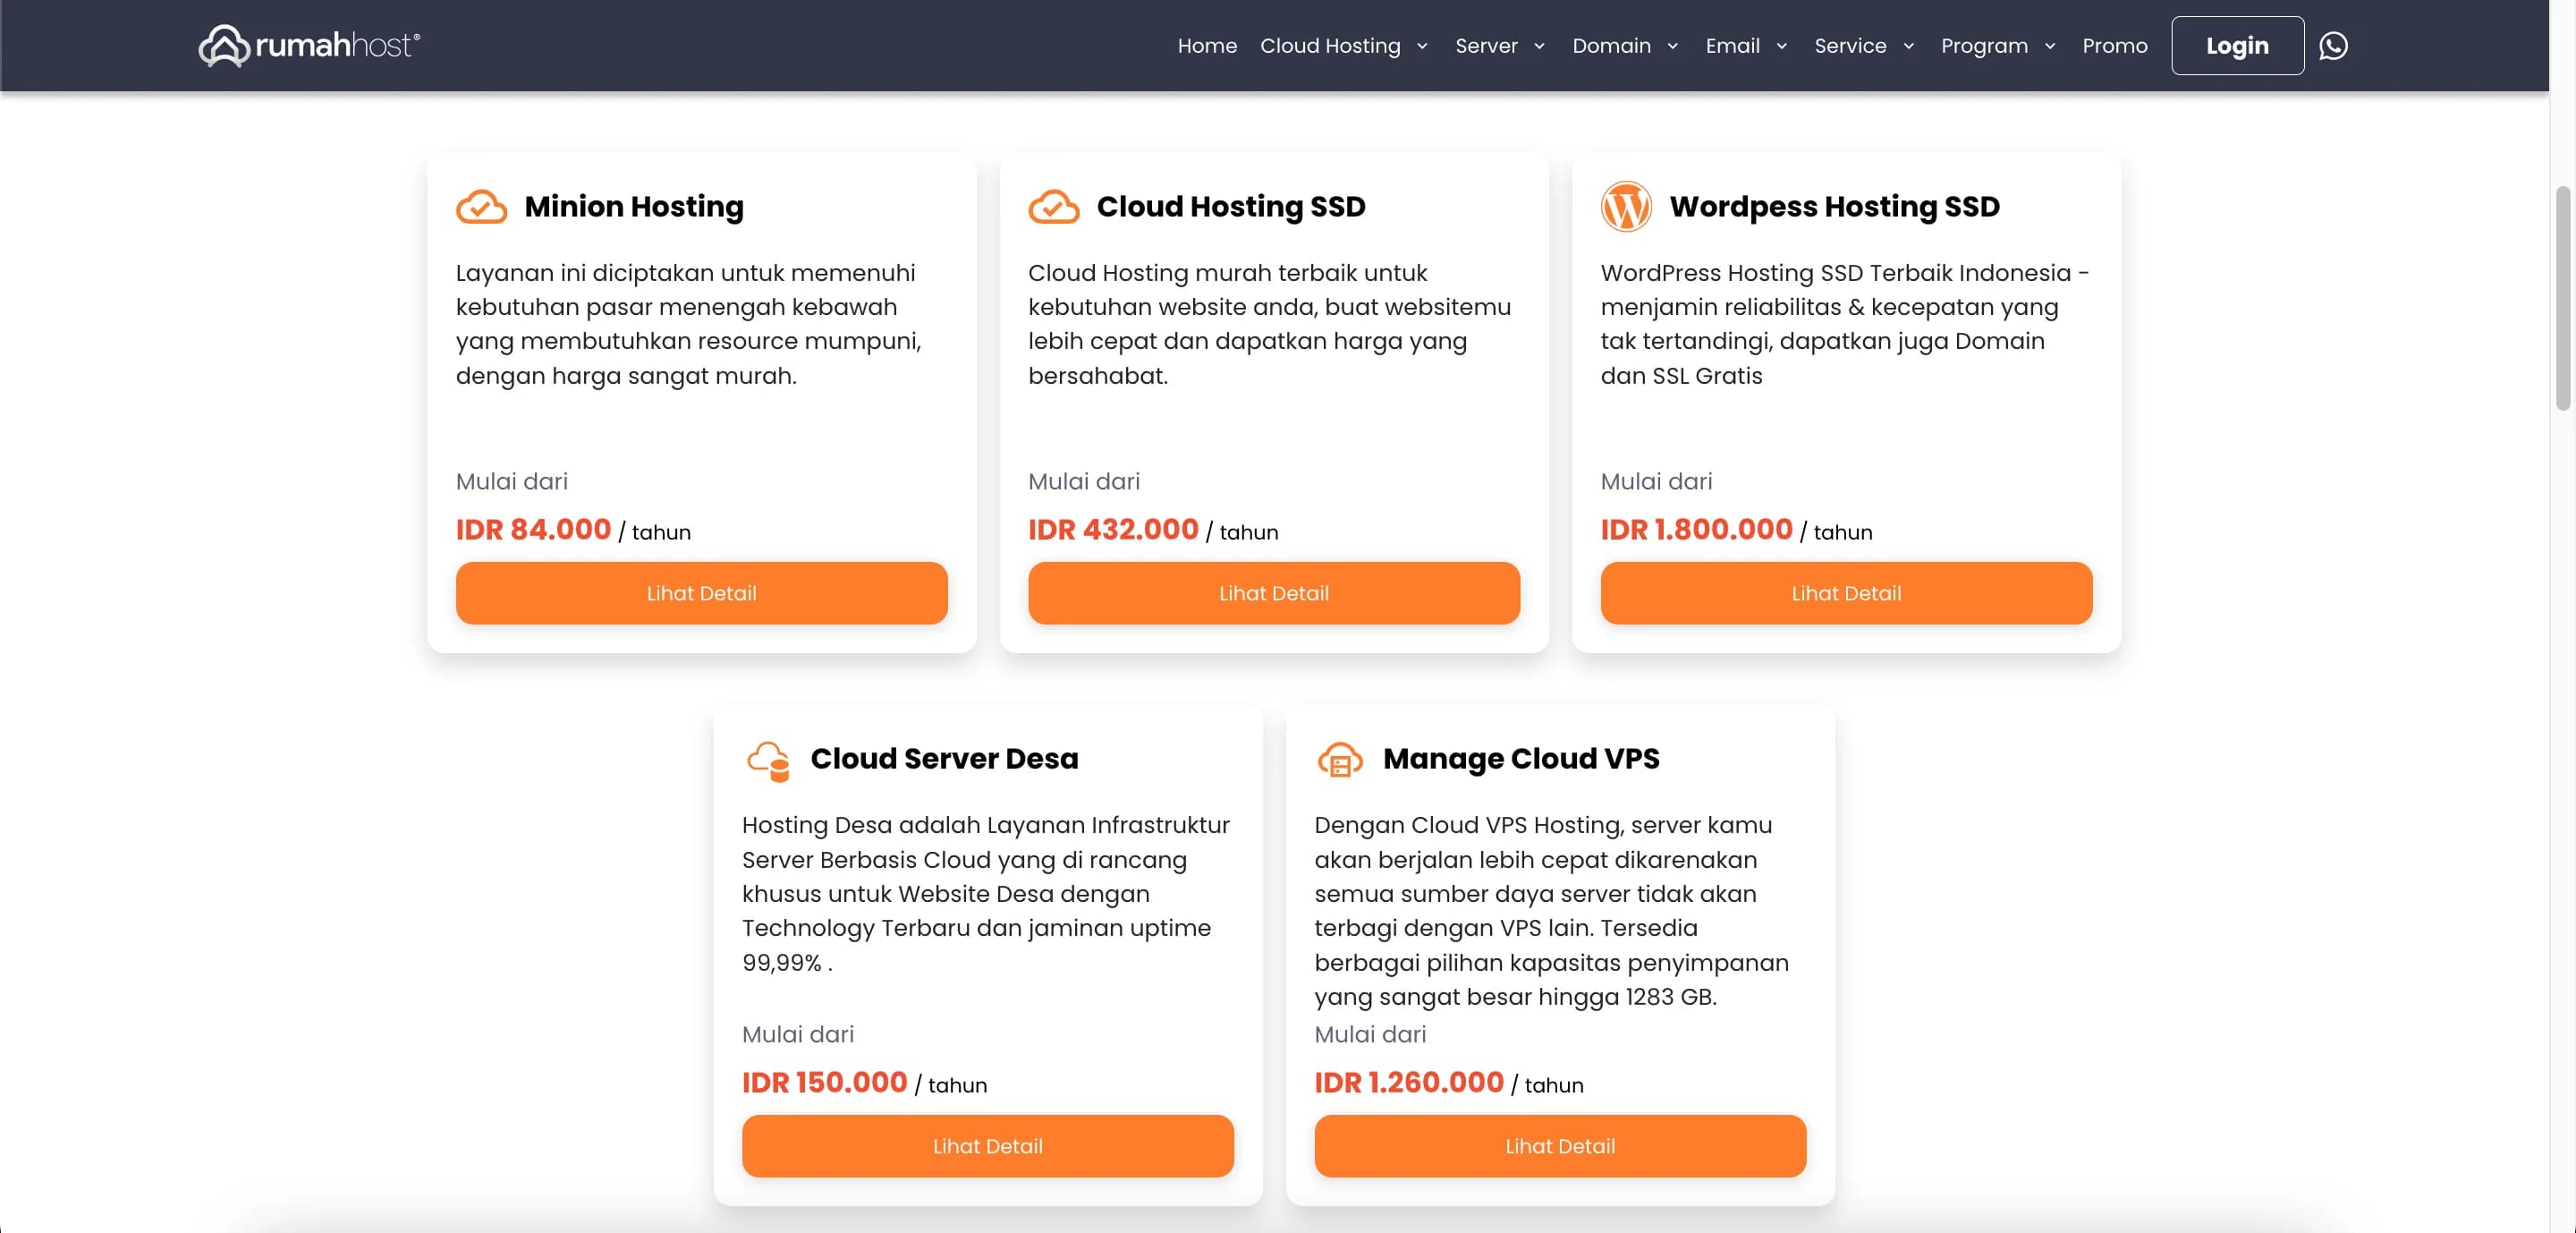Image resolution: width=2576 pixels, height=1233 pixels.
Task: Expand the Domain menu
Action: click(x=1624, y=45)
